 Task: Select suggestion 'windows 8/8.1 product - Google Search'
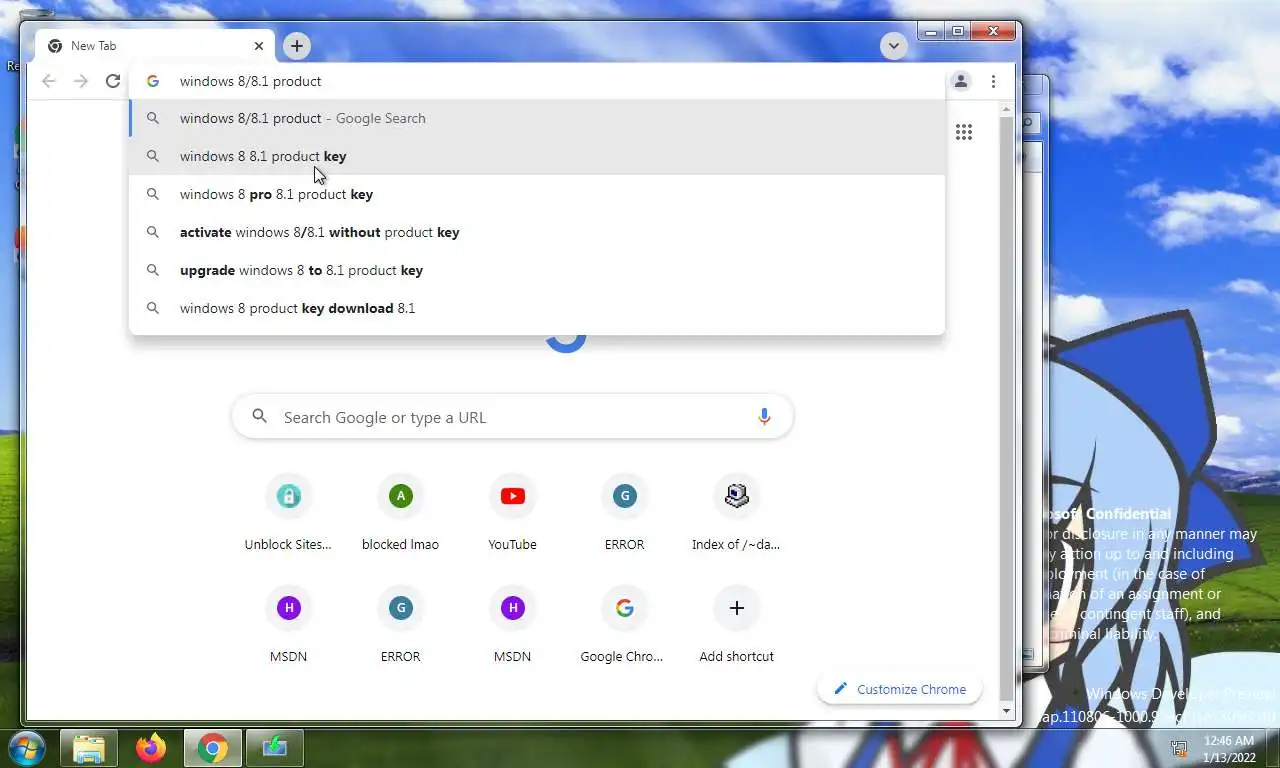(x=537, y=118)
